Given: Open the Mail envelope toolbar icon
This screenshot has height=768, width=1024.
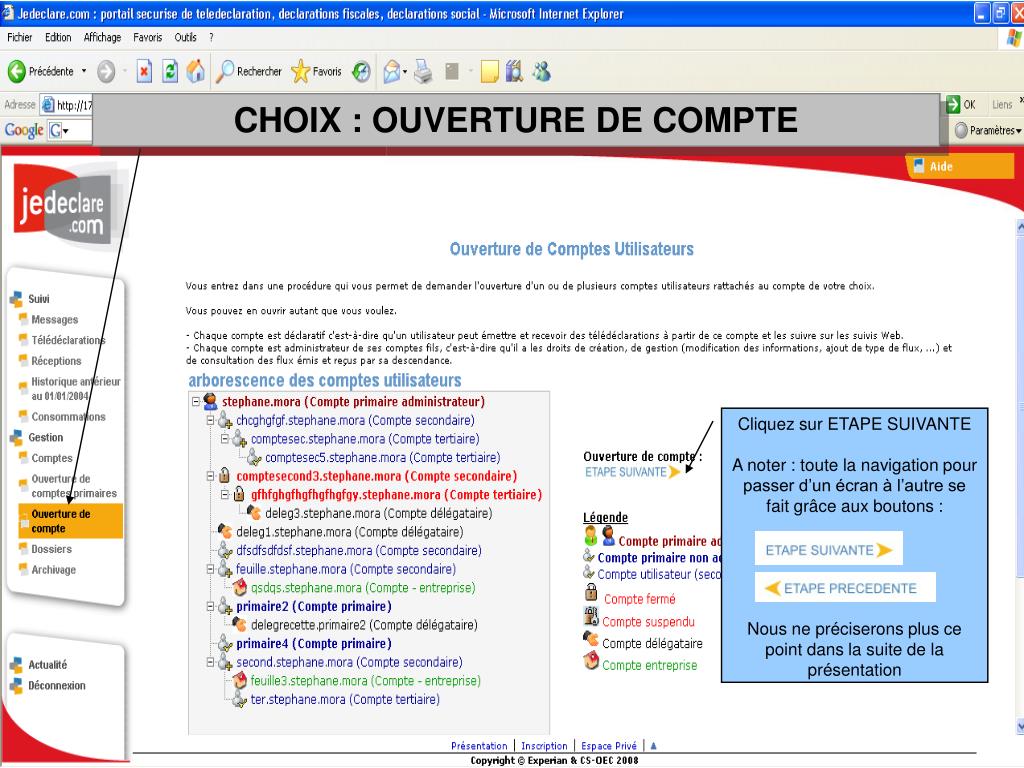Looking at the screenshot, I should [392, 71].
